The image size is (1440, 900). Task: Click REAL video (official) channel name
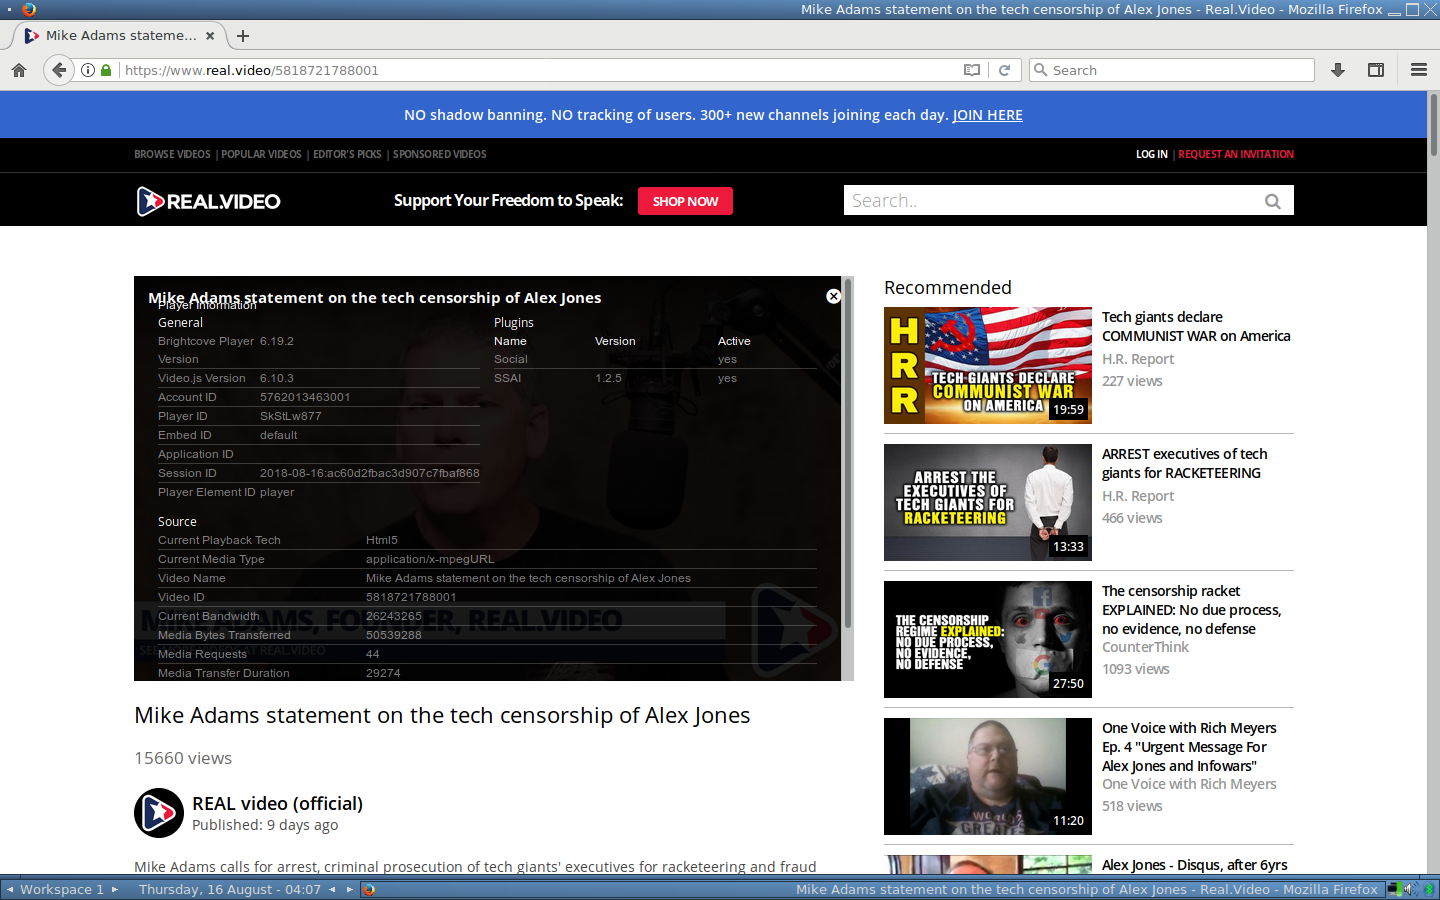click(277, 803)
